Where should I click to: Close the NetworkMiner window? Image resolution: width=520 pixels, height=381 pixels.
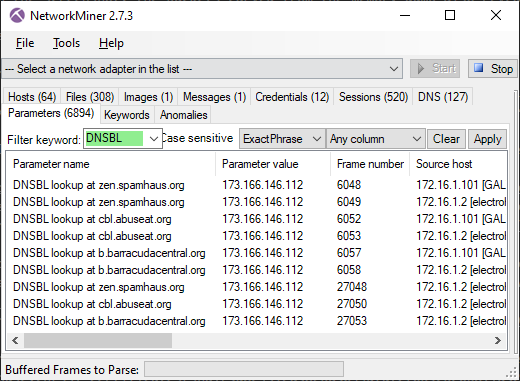[496, 15]
